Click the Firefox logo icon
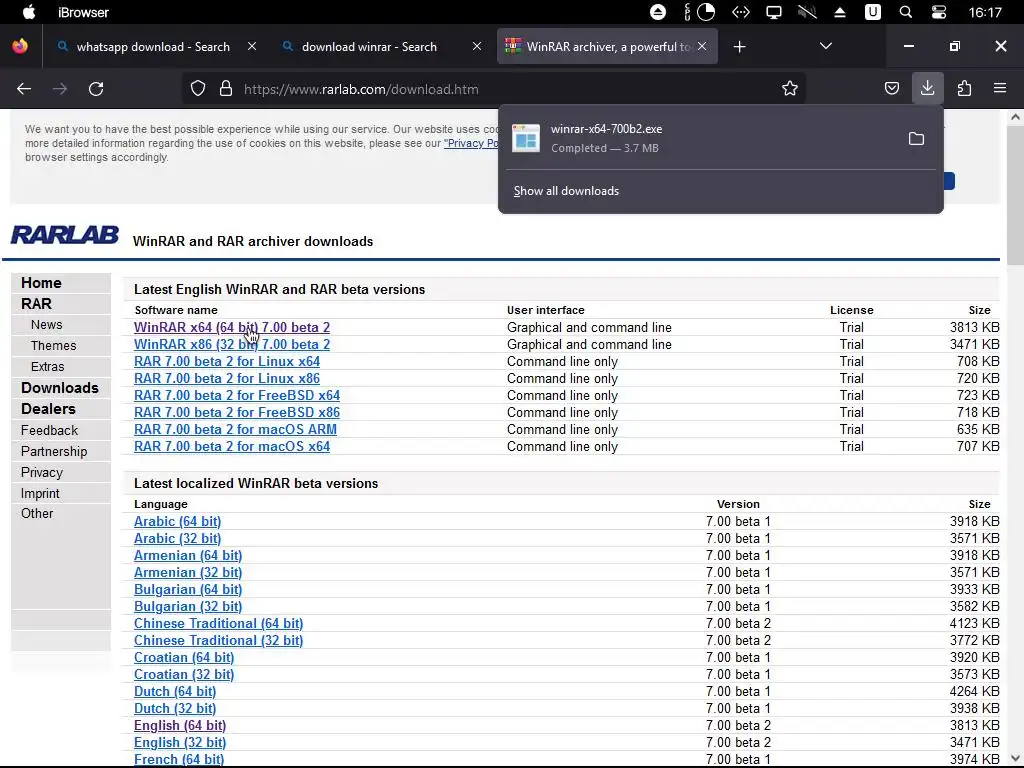 [x=20, y=46]
